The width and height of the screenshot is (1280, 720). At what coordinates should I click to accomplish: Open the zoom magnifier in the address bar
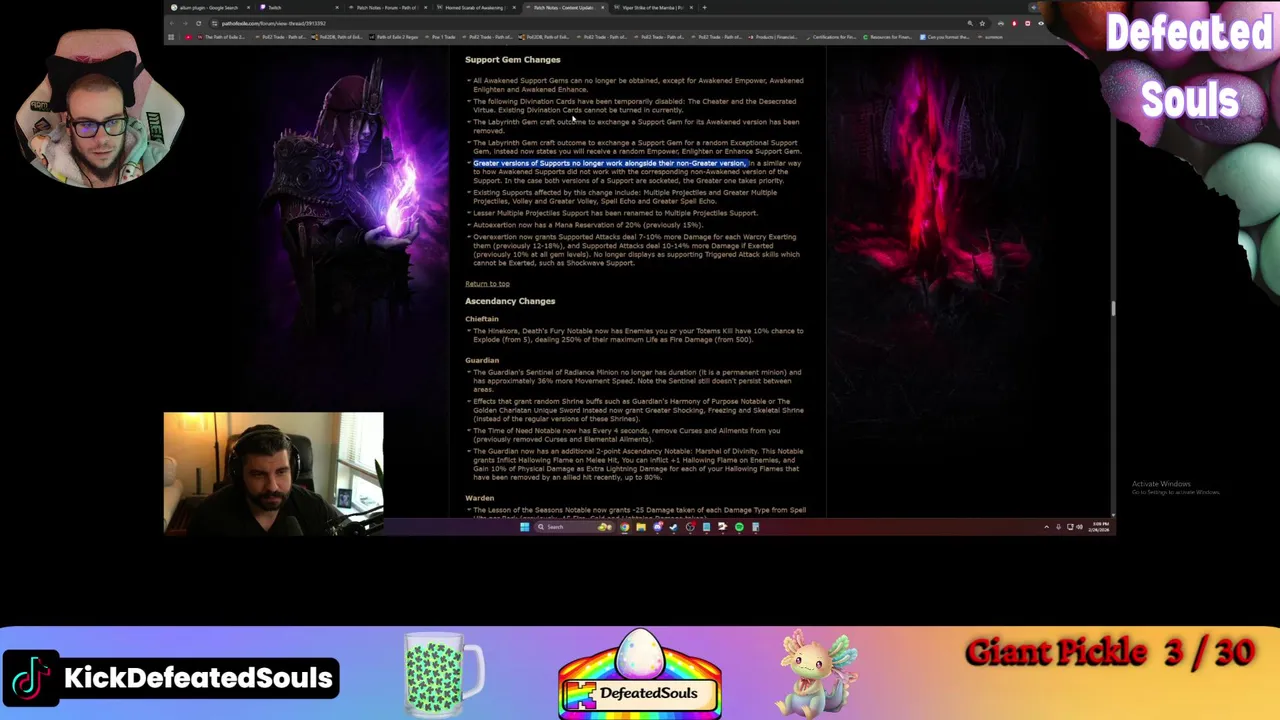(970, 23)
